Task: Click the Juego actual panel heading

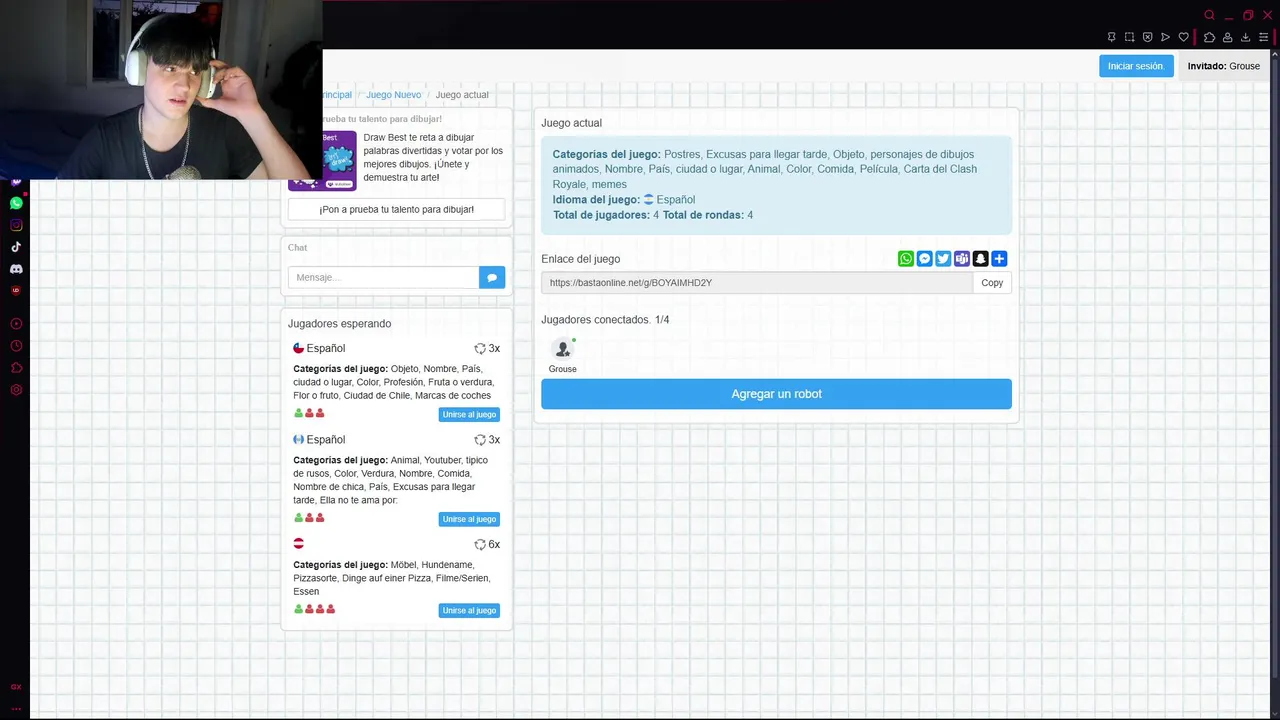Action: coord(571,123)
